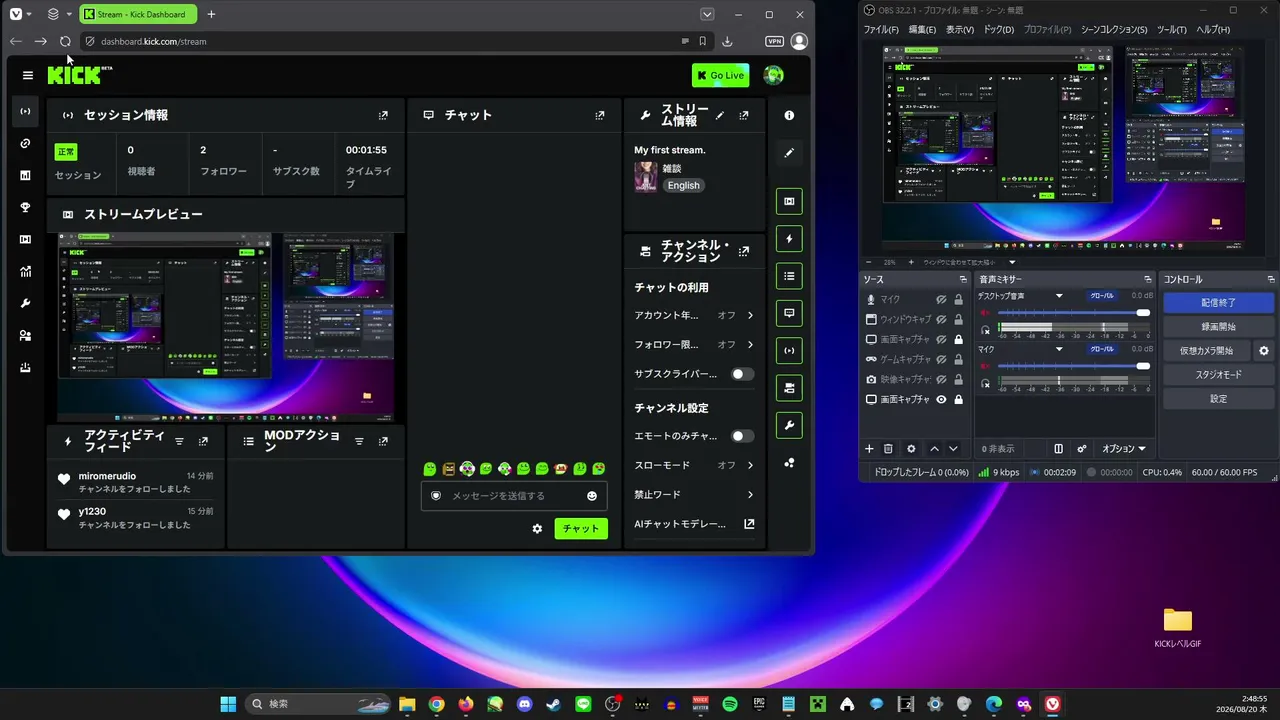Open advanced audio properties gears in 音声ミキサー
This screenshot has height=720, width=1280.
tap(1082, 449)
